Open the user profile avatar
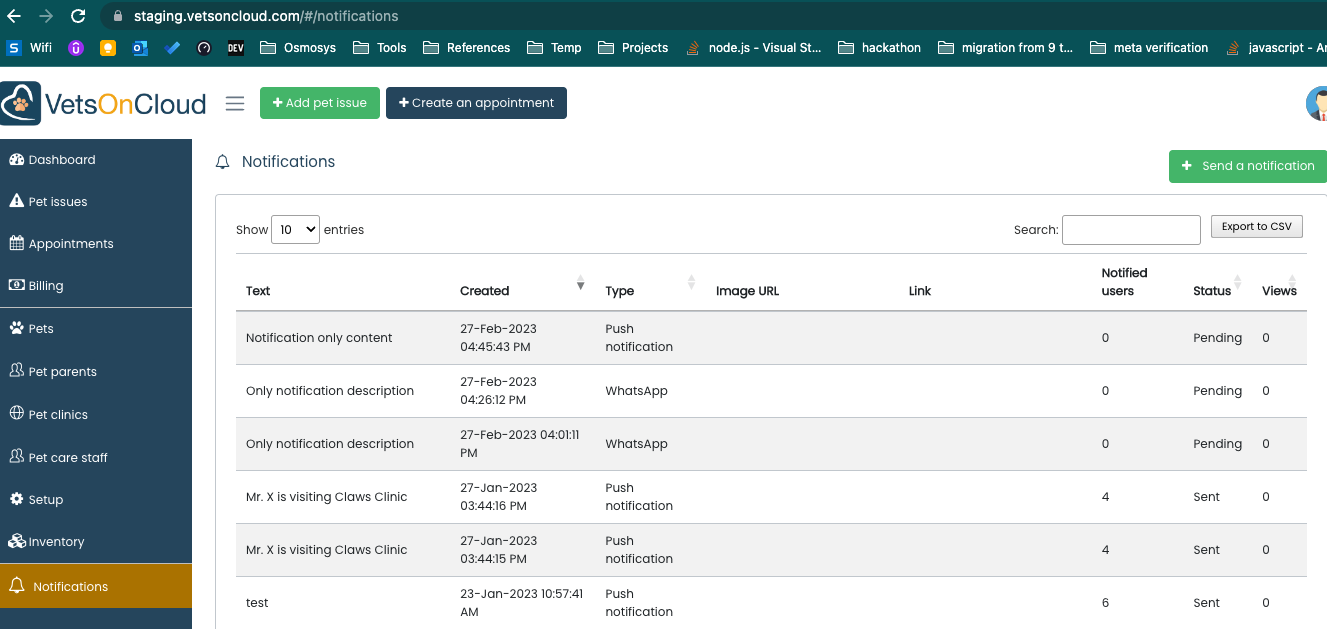Image resolution: width=1327 pixels, height=629 pixels. coord(1317,104)
